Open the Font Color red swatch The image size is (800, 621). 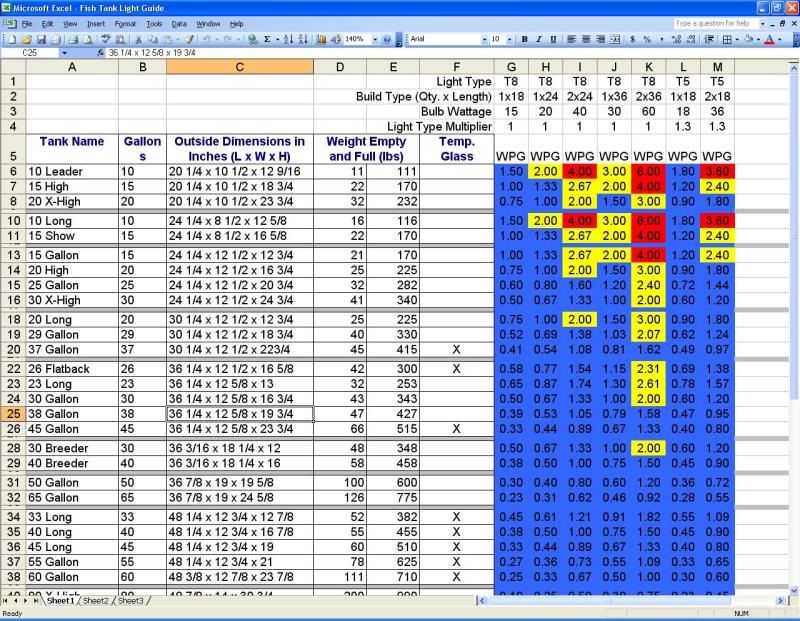click(769, 39)
